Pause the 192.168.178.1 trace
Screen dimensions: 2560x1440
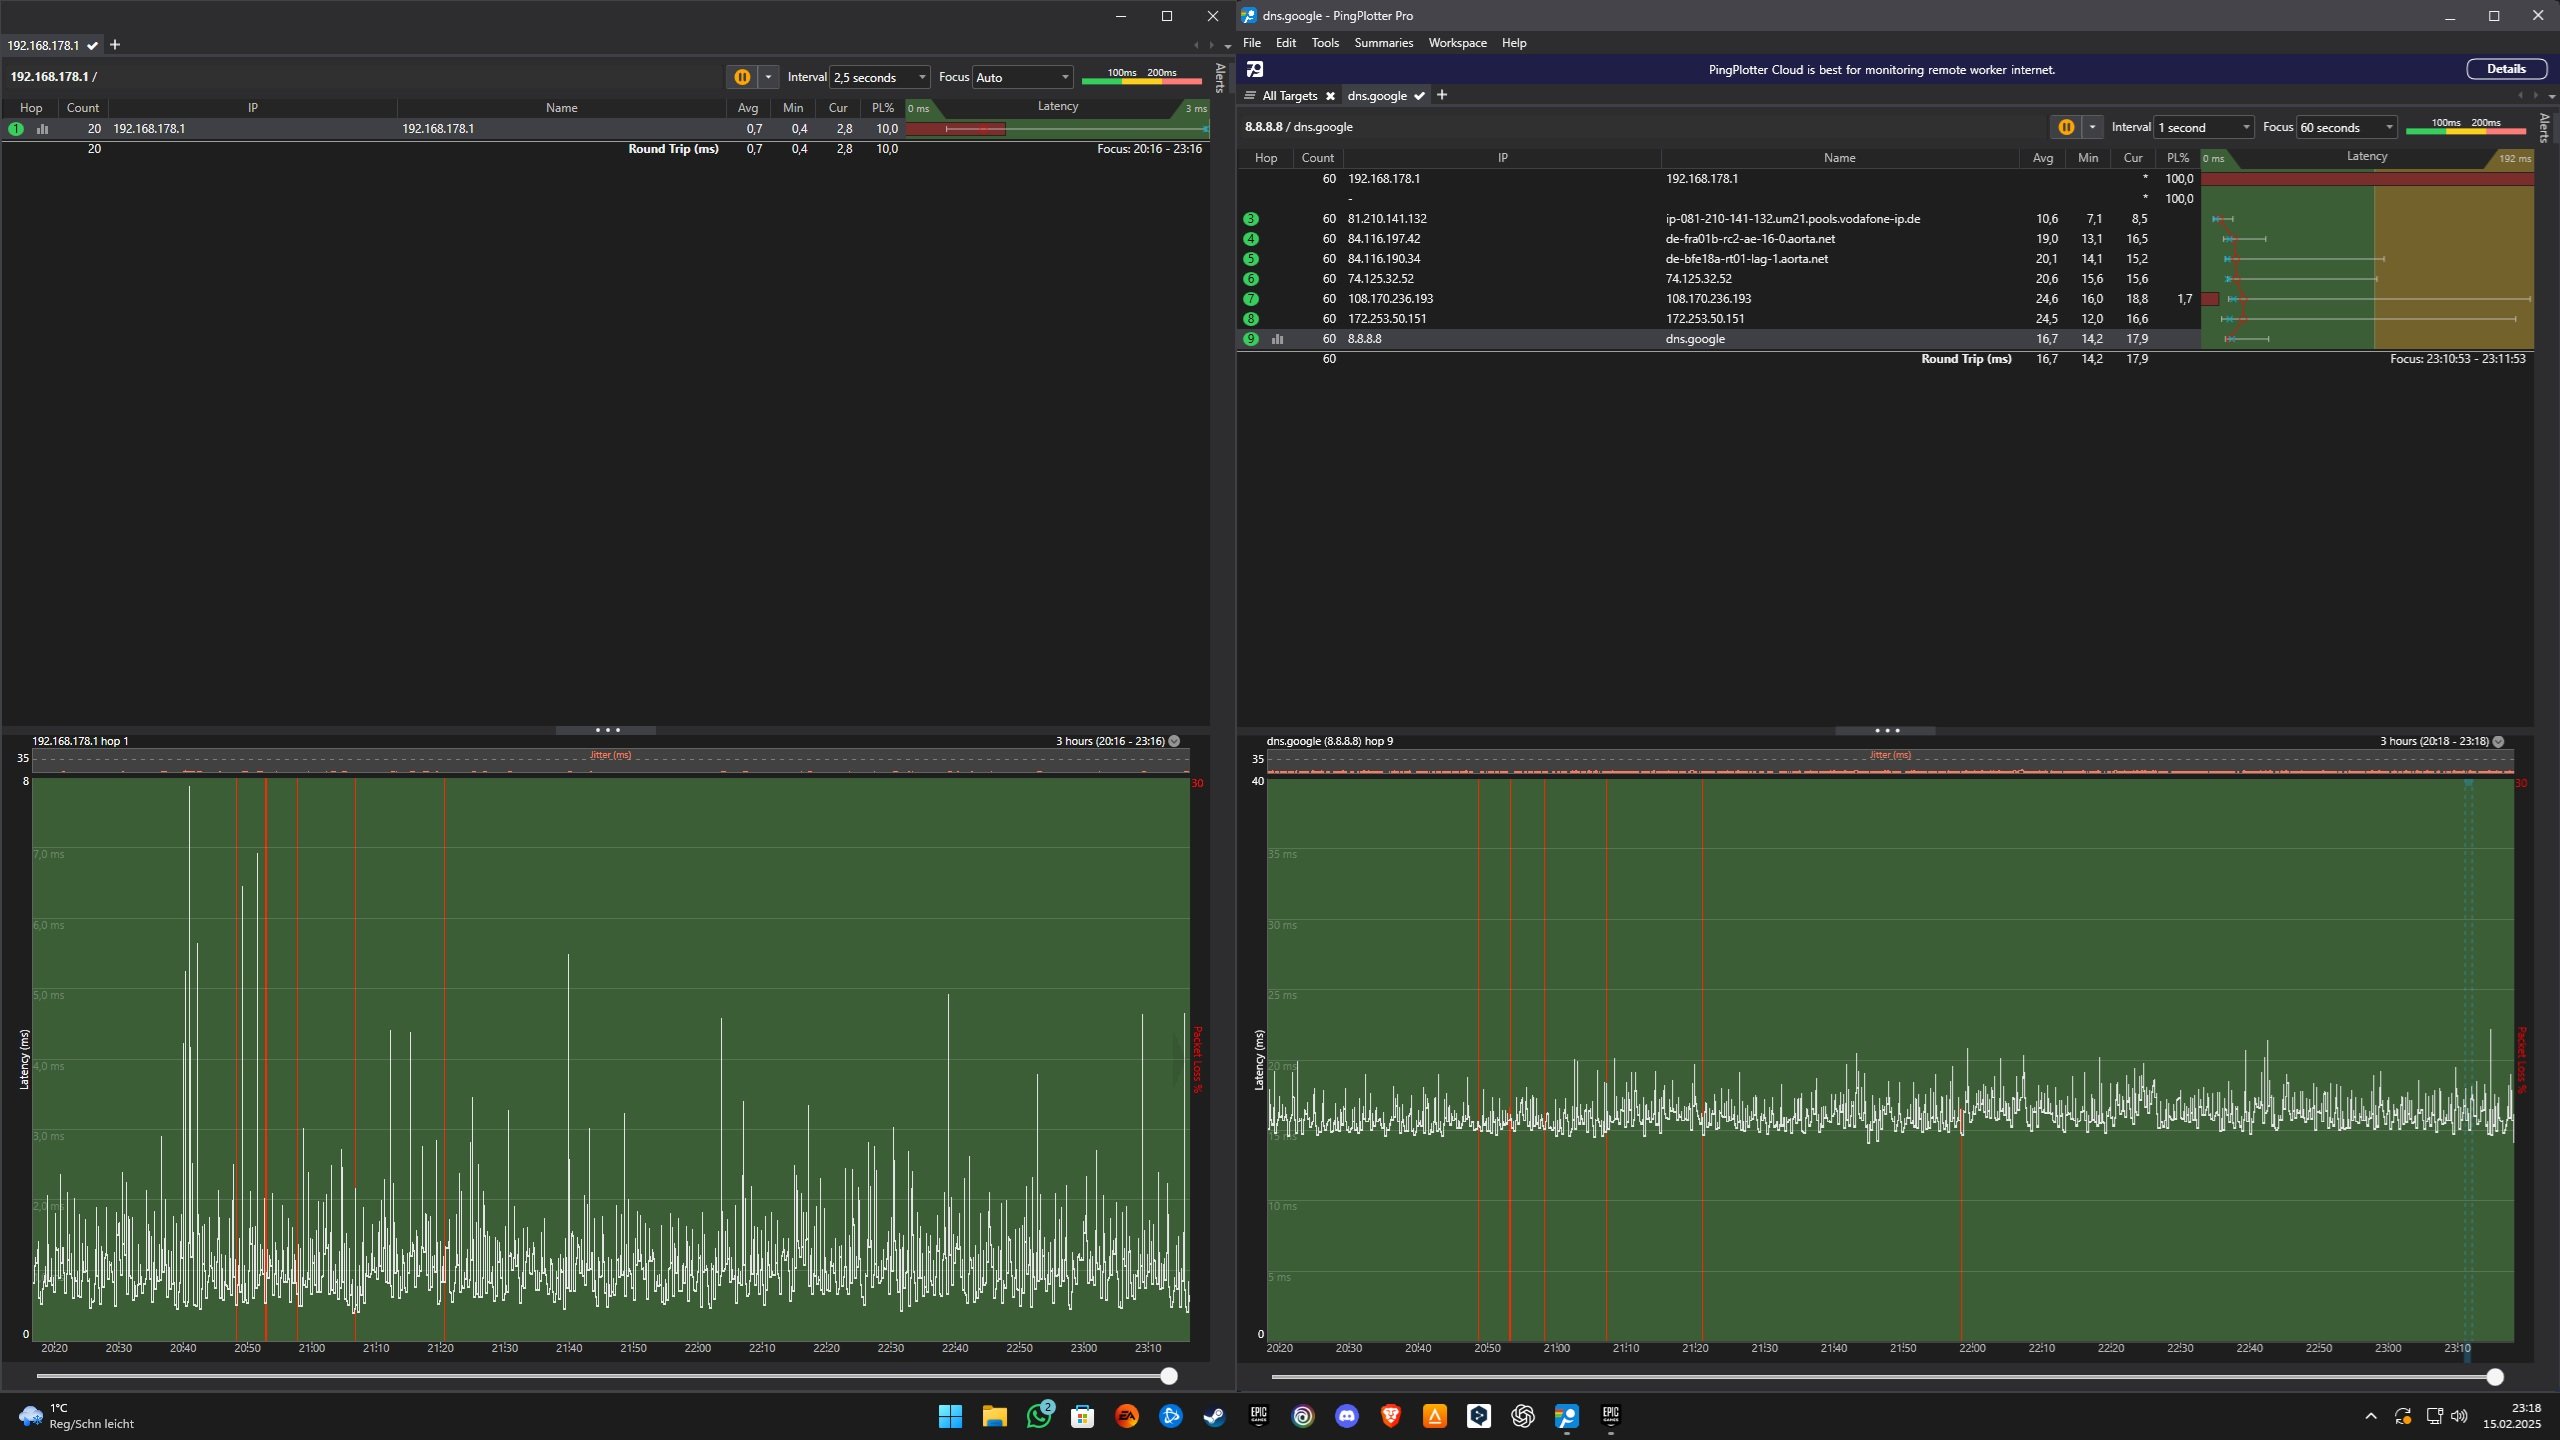[741, 77]
